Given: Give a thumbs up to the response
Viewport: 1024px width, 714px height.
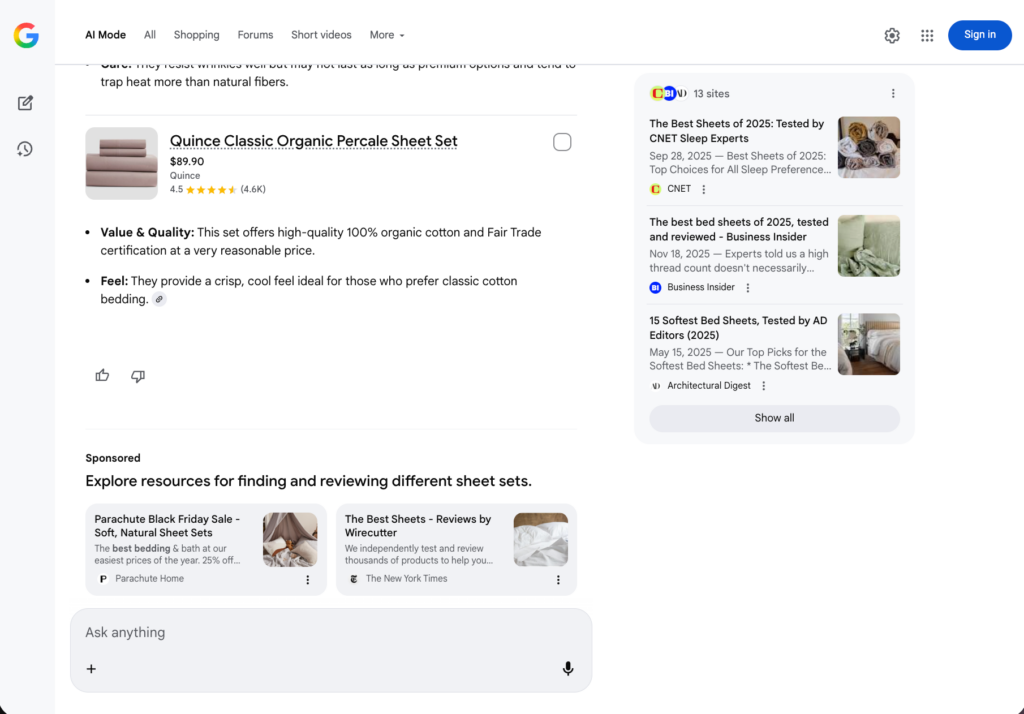Looking at the screenshot, I should coord(103,376).
